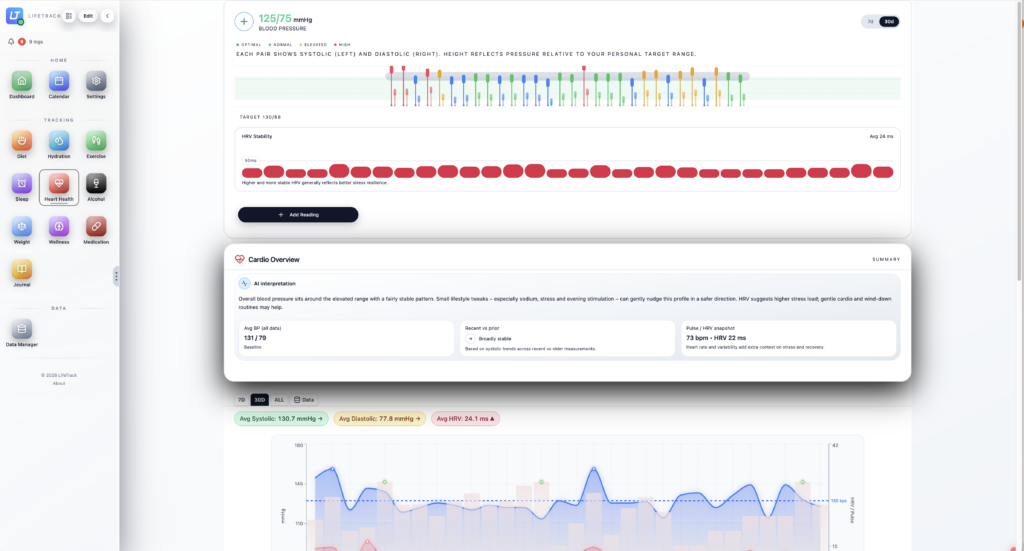Viewport: 1024px width, 551px height.
Task: Click the Add Reading button
Action: tap(298, 215)
